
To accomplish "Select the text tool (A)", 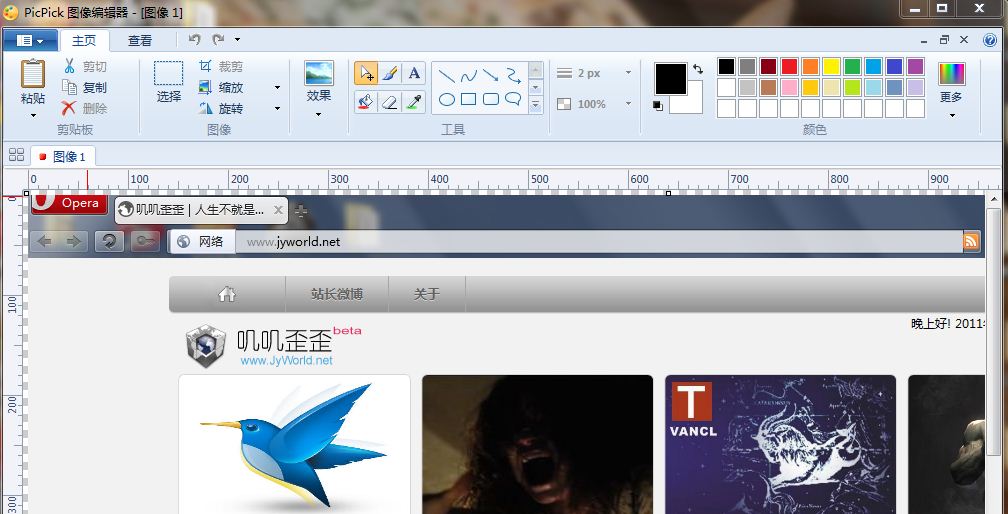I will pyautogui.click(x=414, y=73).
